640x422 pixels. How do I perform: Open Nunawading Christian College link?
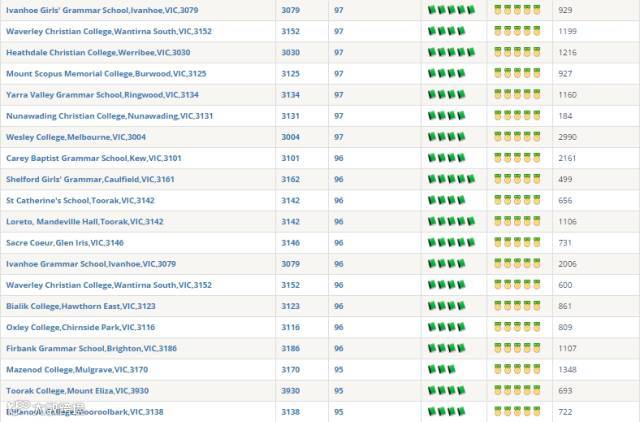(109, 116)
